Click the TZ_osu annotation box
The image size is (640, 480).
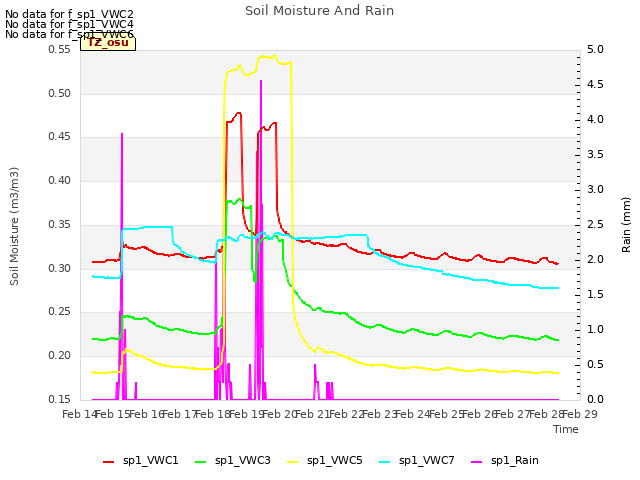108,43
